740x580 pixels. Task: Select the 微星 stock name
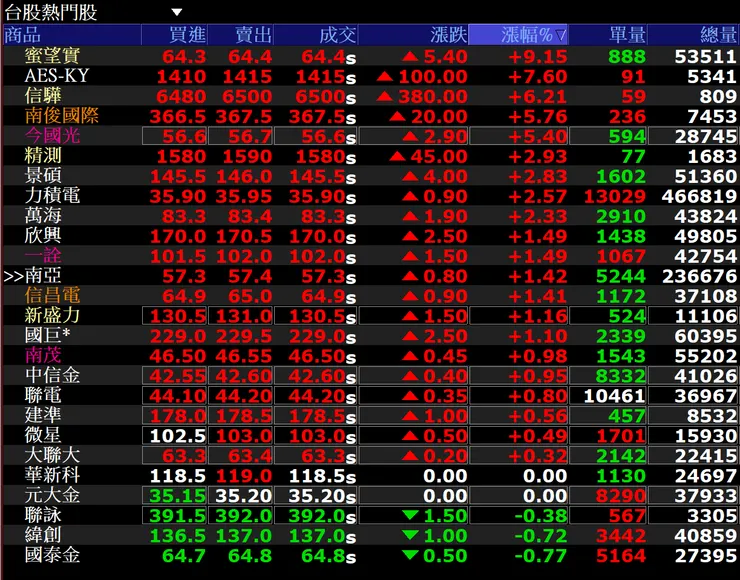[x=43, y=435]
